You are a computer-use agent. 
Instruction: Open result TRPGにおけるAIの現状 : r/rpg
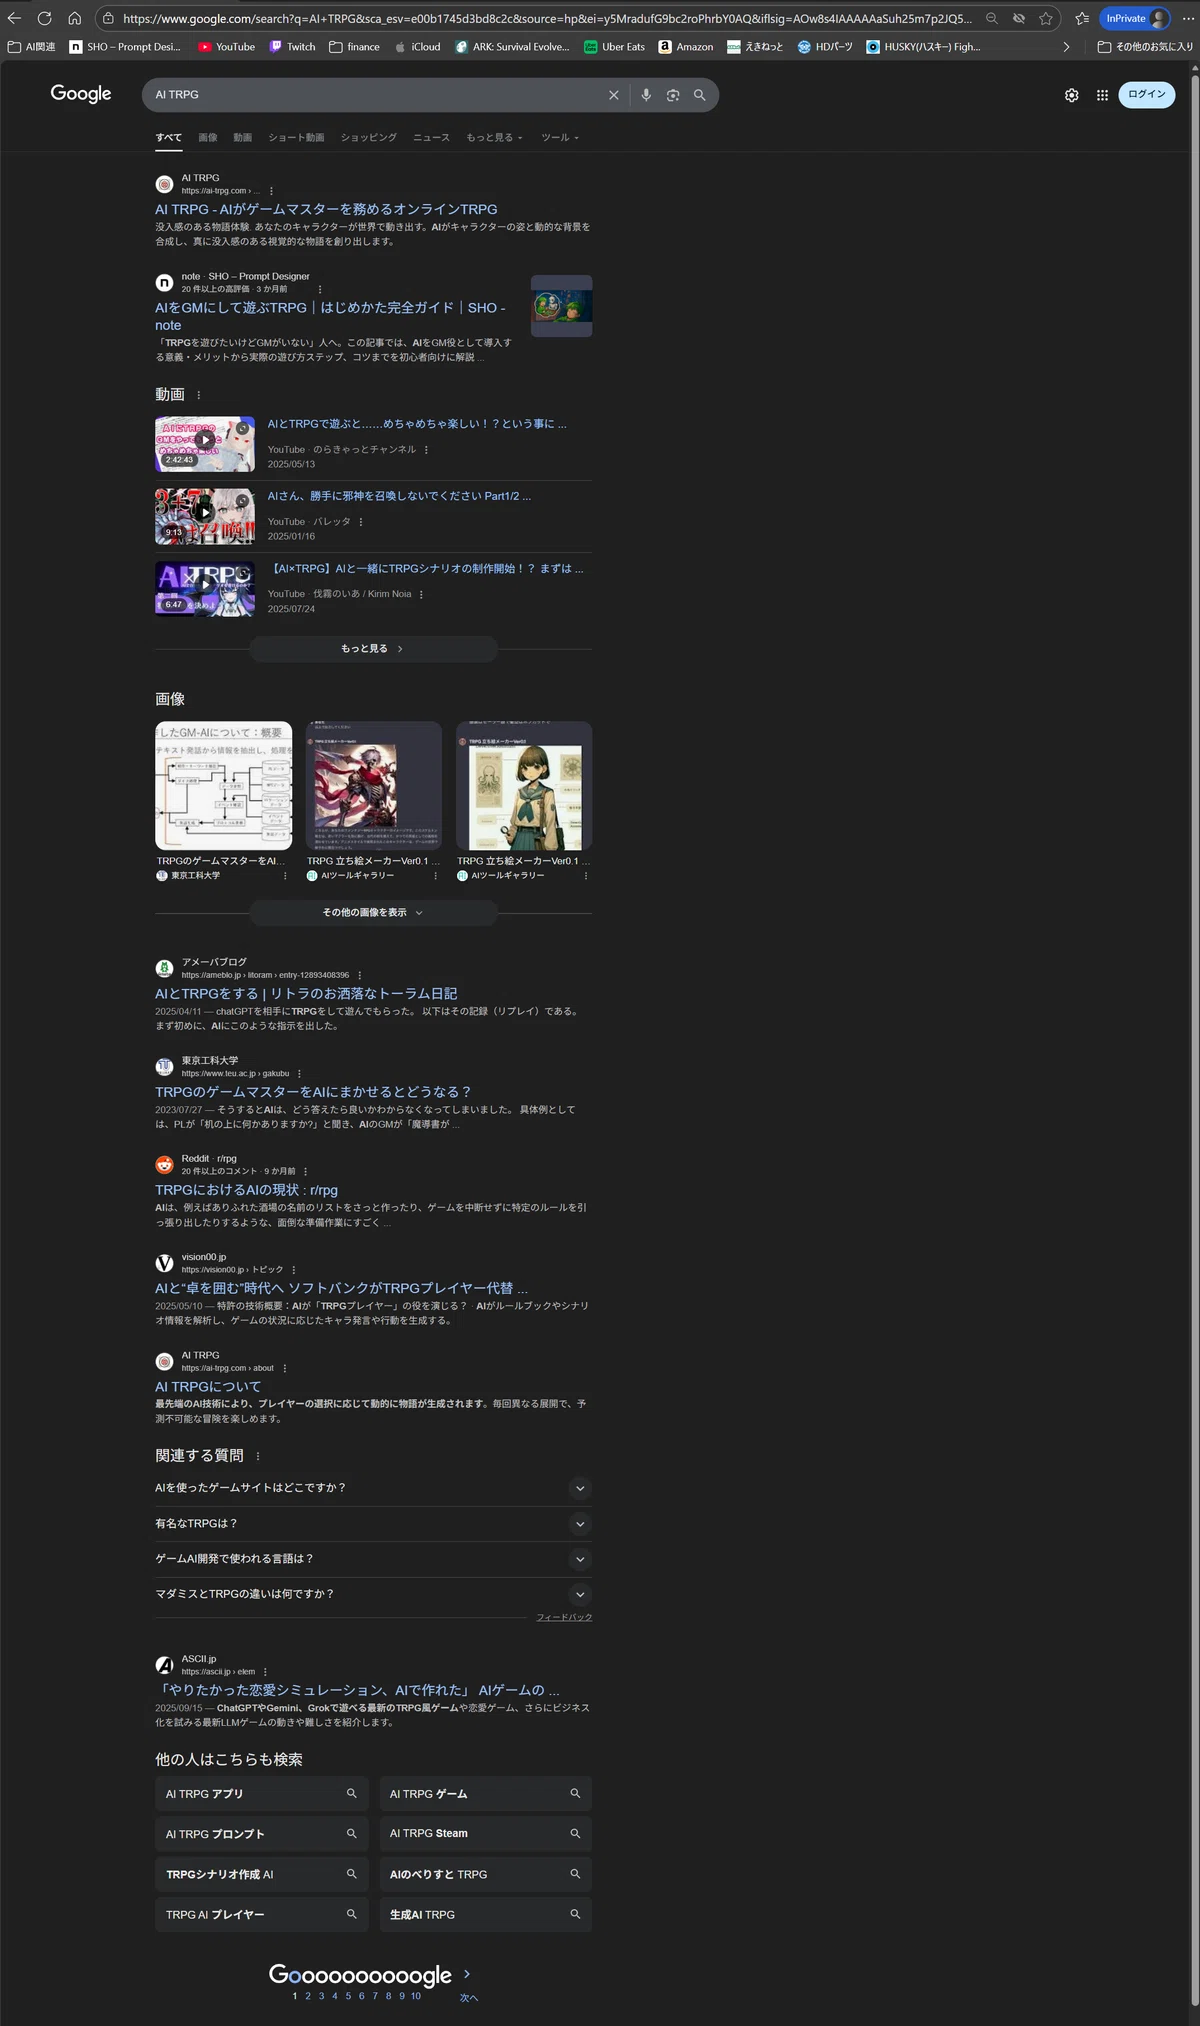pos(246,1190)
